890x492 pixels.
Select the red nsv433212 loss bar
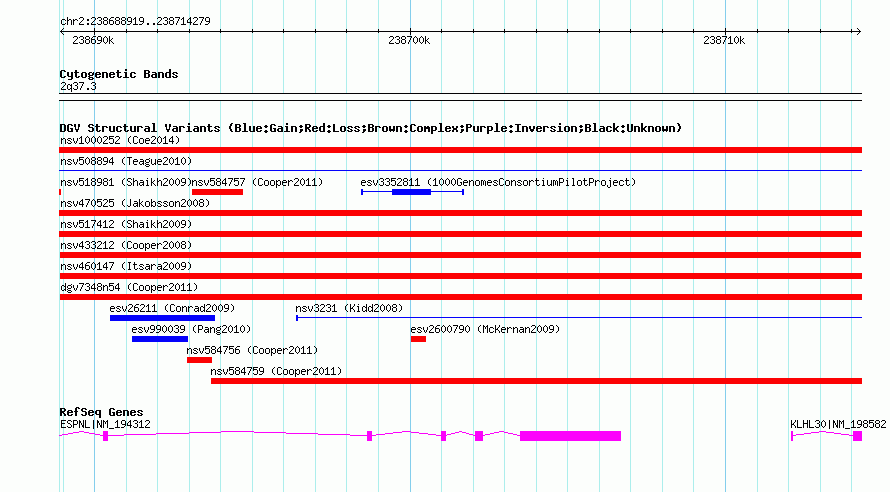pos(460,255)
